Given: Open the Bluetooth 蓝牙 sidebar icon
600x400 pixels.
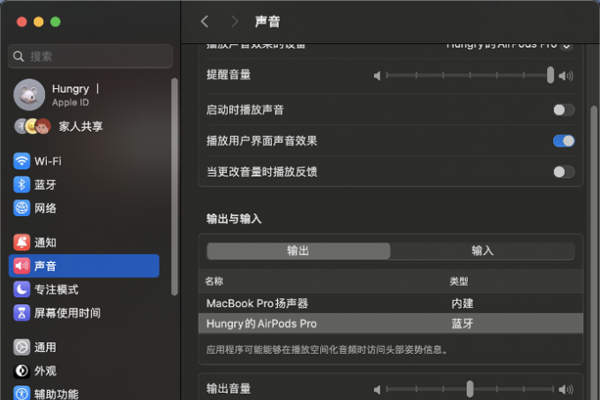Looking at the screenshot, I should pyautogui.click(x=22, y=184).
